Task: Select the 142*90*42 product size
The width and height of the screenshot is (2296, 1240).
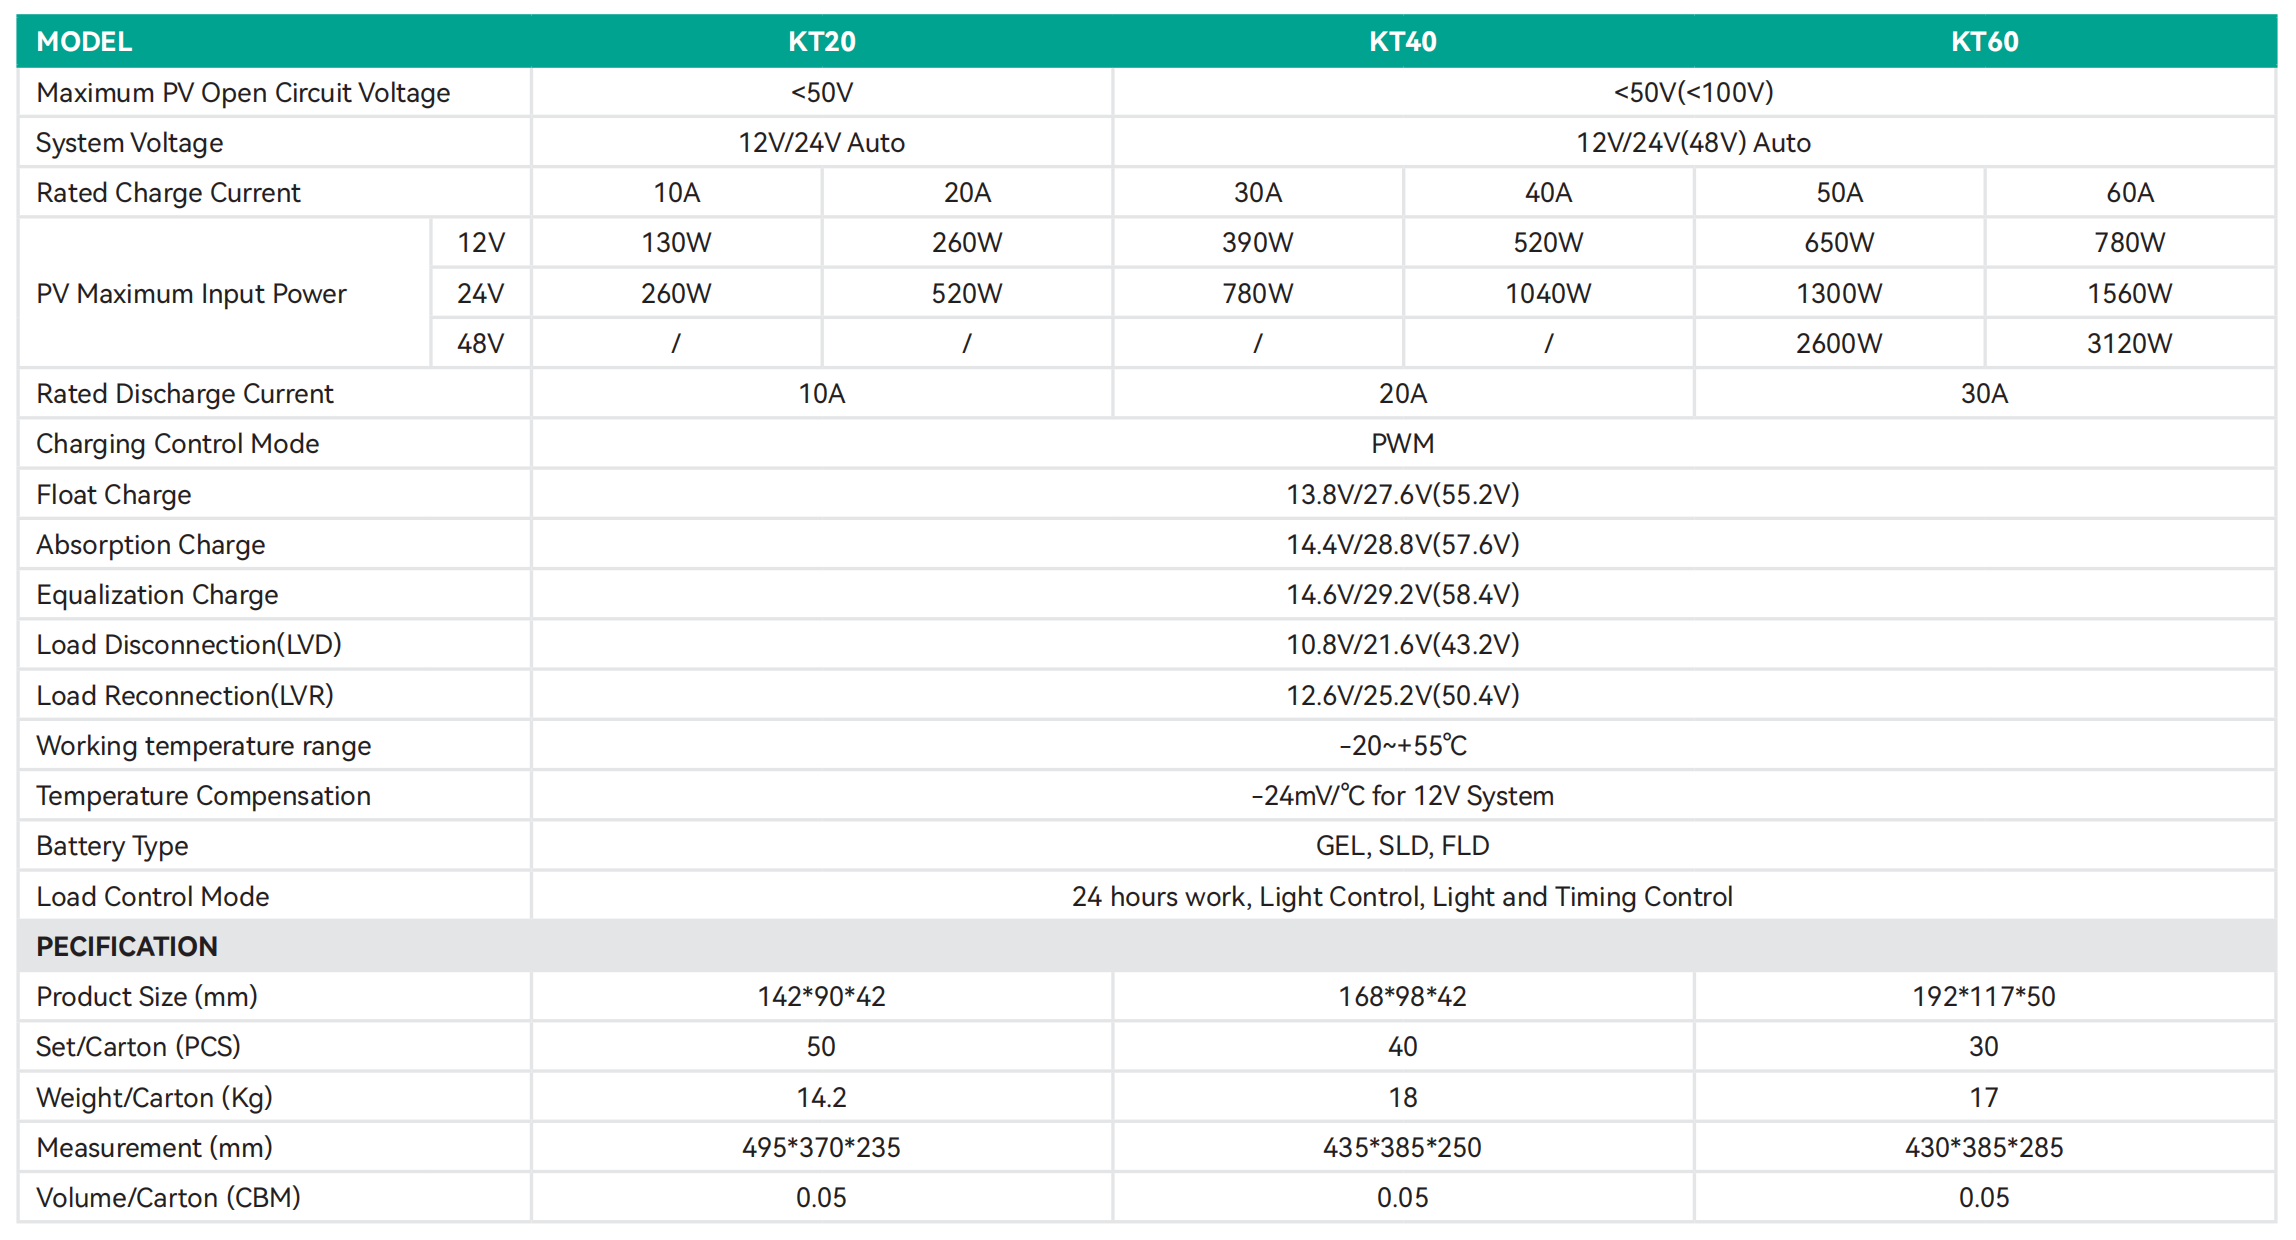Action: [x=821, y=997]
